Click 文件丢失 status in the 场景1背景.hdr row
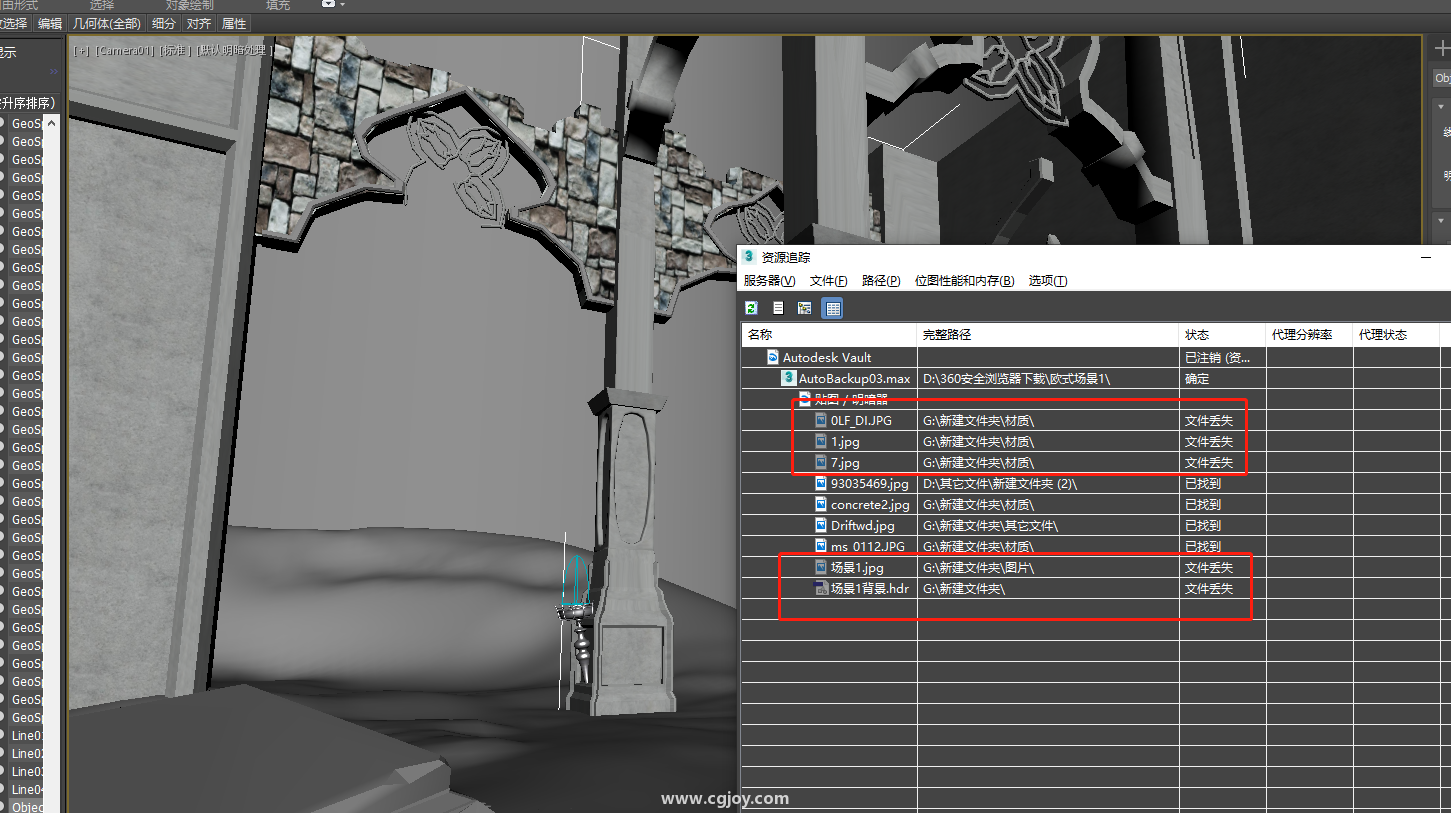 tap(1209, 588)
